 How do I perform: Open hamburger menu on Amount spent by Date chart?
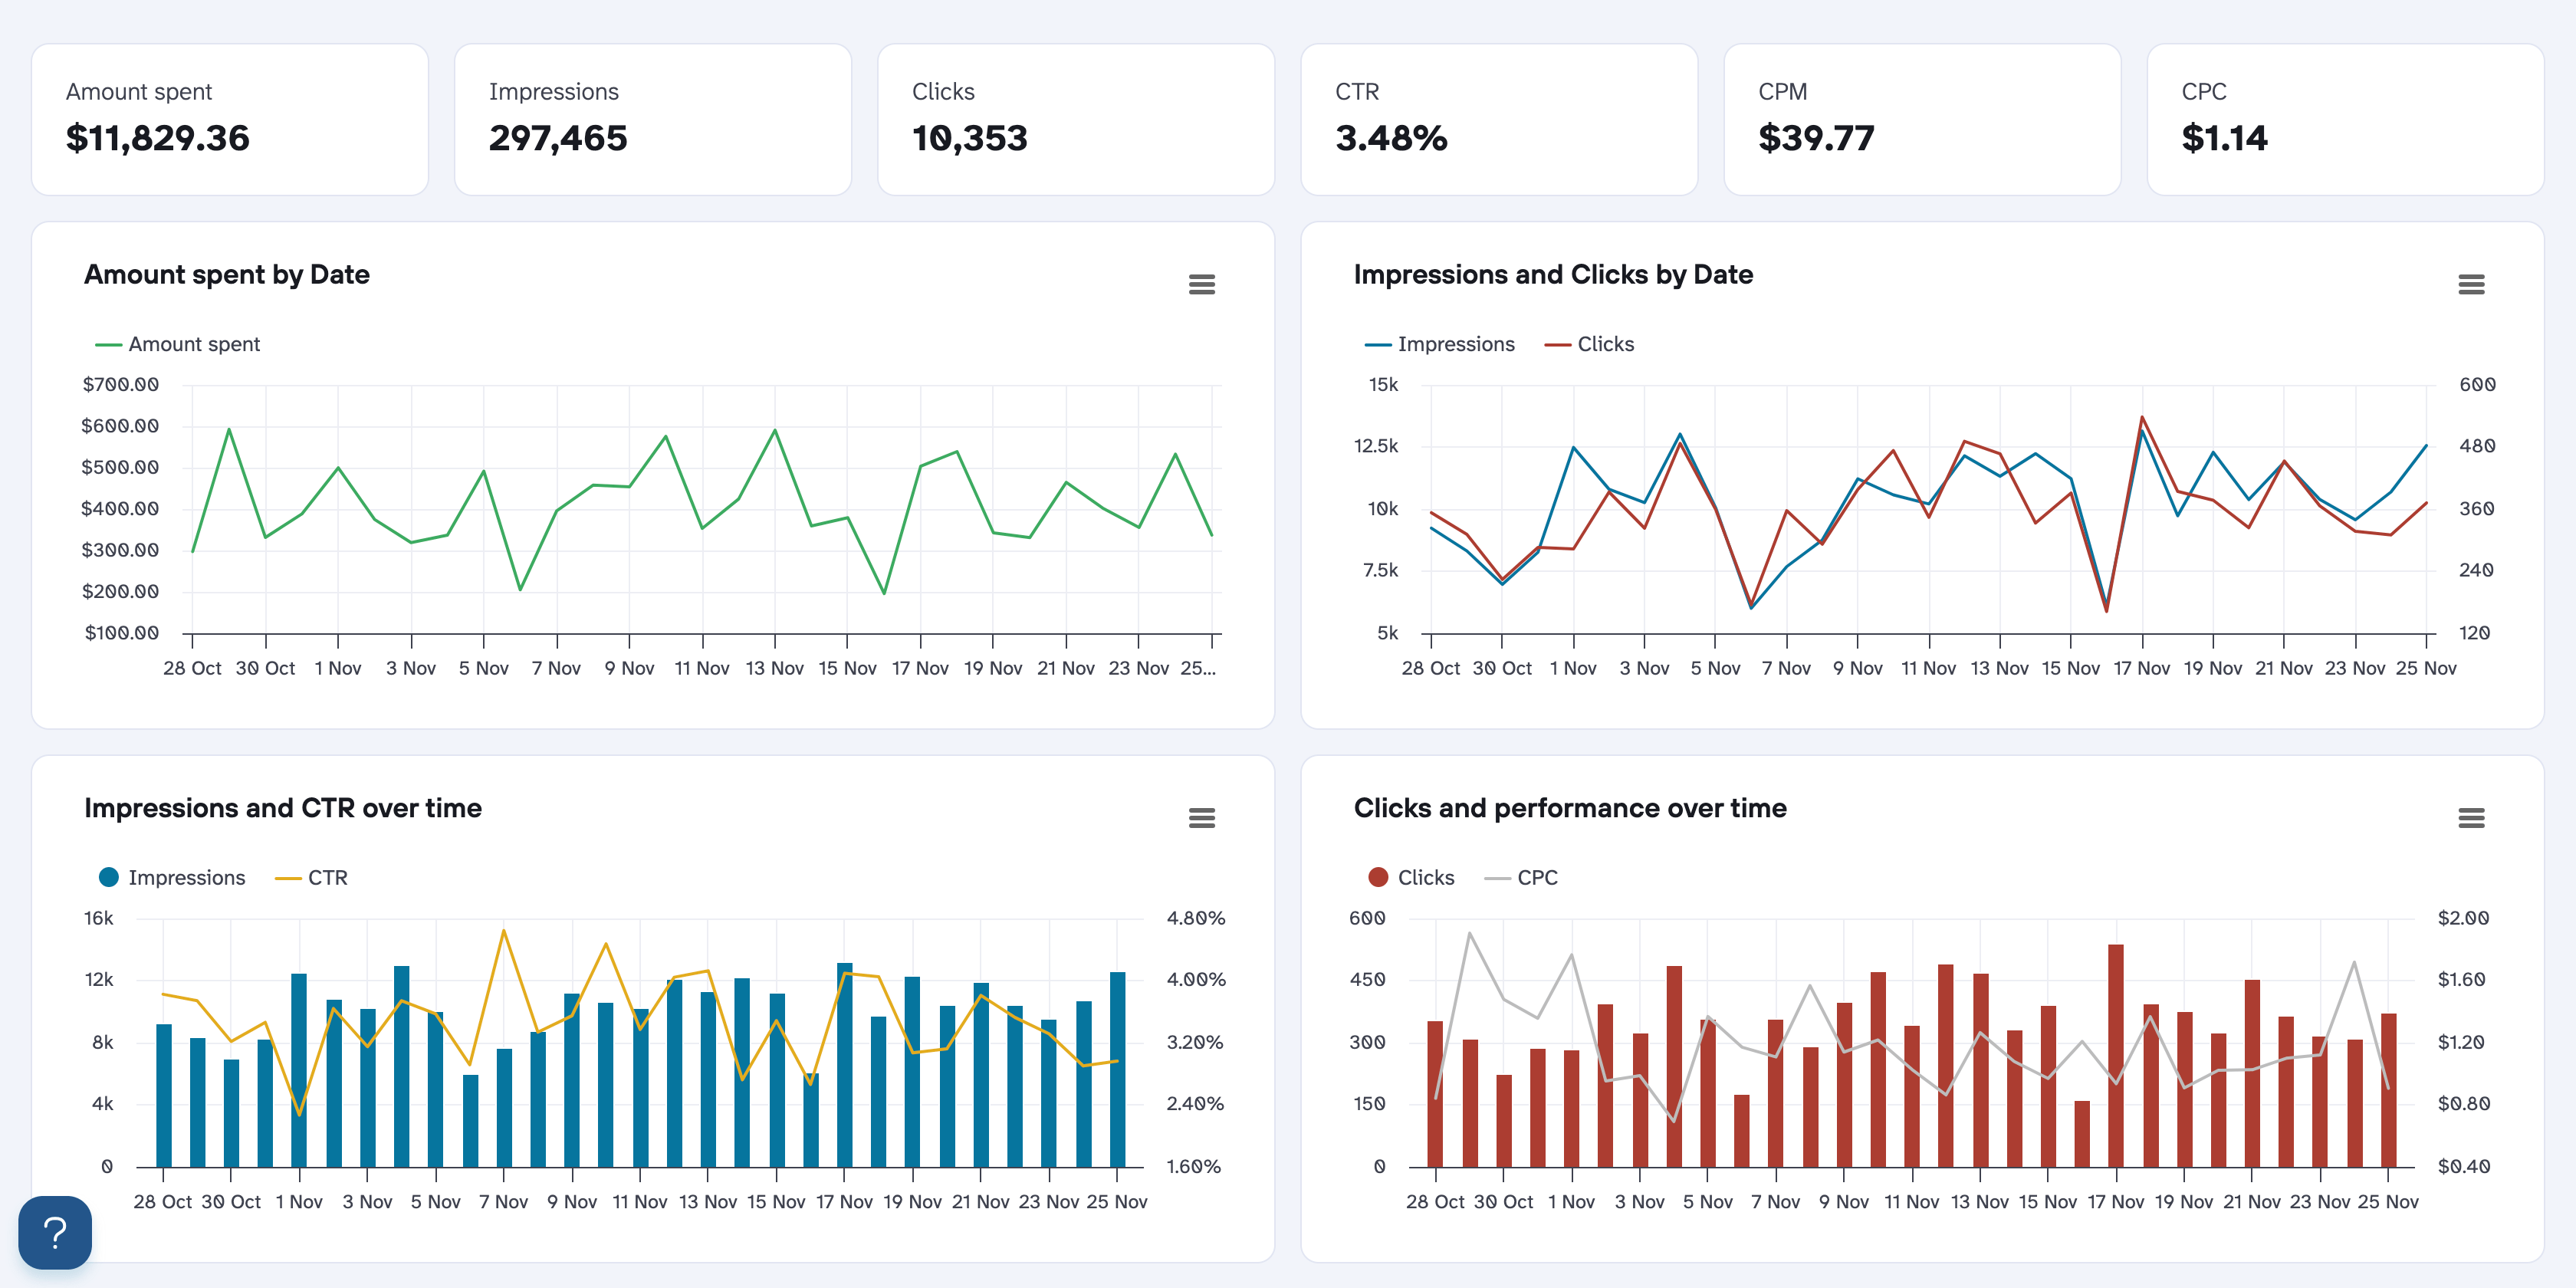coord(1201,285)
